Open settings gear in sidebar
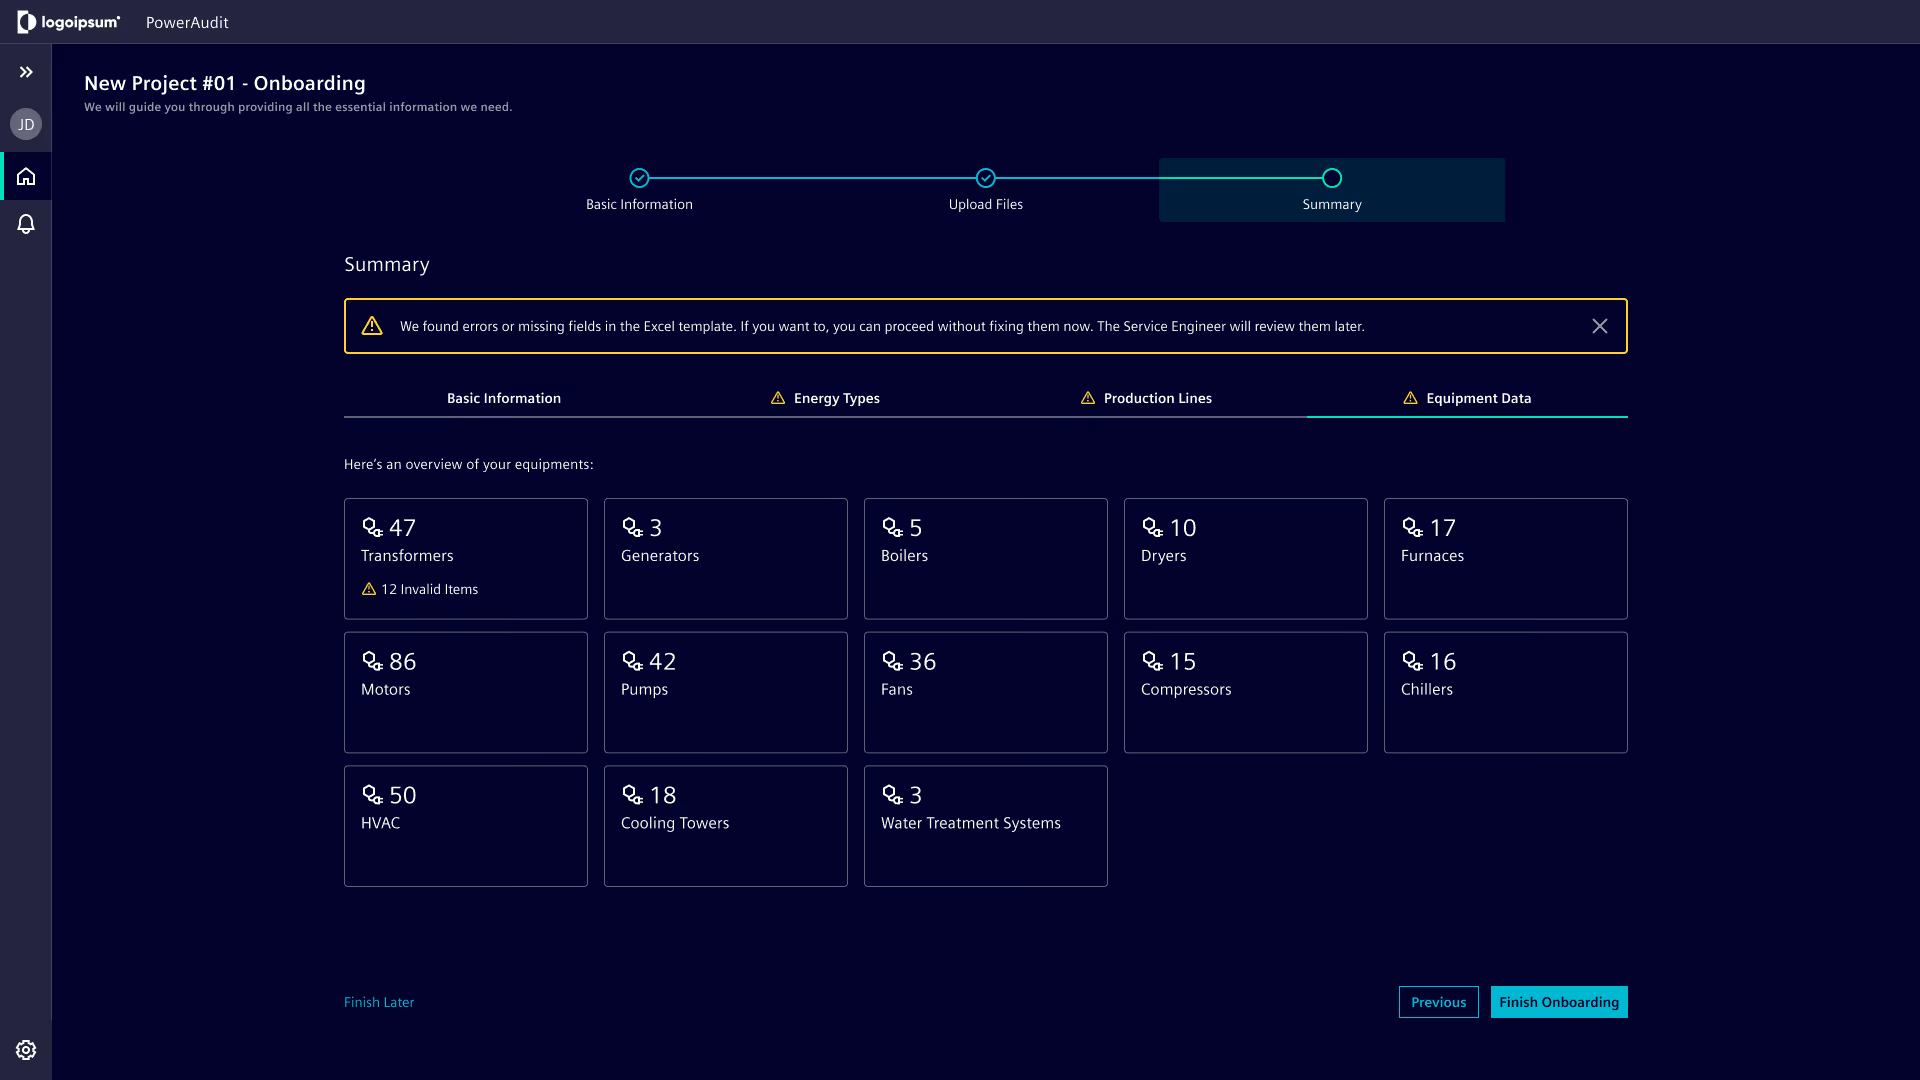 26,1050
